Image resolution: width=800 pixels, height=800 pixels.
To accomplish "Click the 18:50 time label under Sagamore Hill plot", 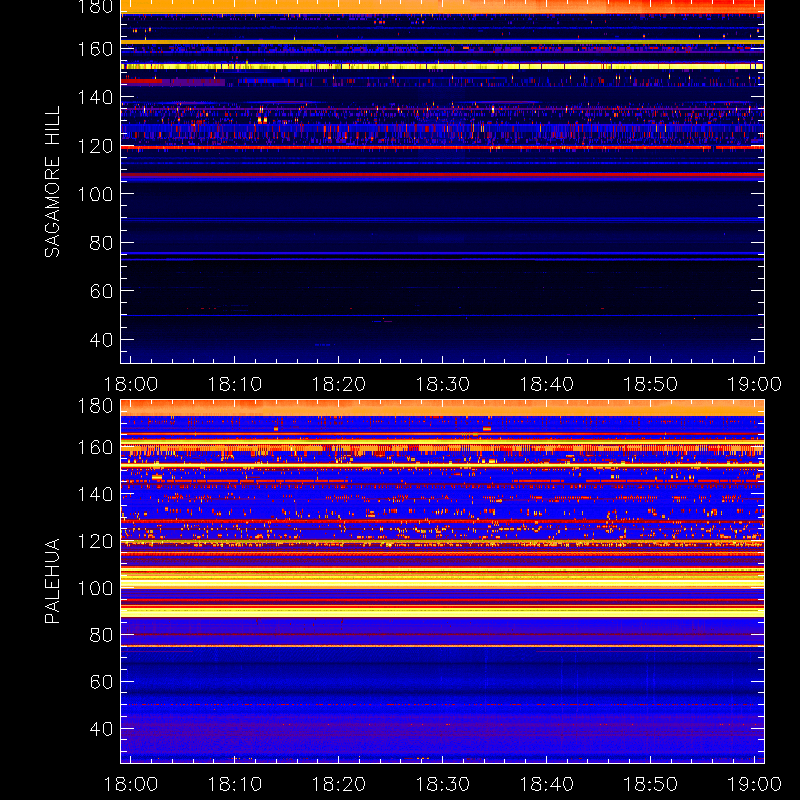I will coord(650,384).
